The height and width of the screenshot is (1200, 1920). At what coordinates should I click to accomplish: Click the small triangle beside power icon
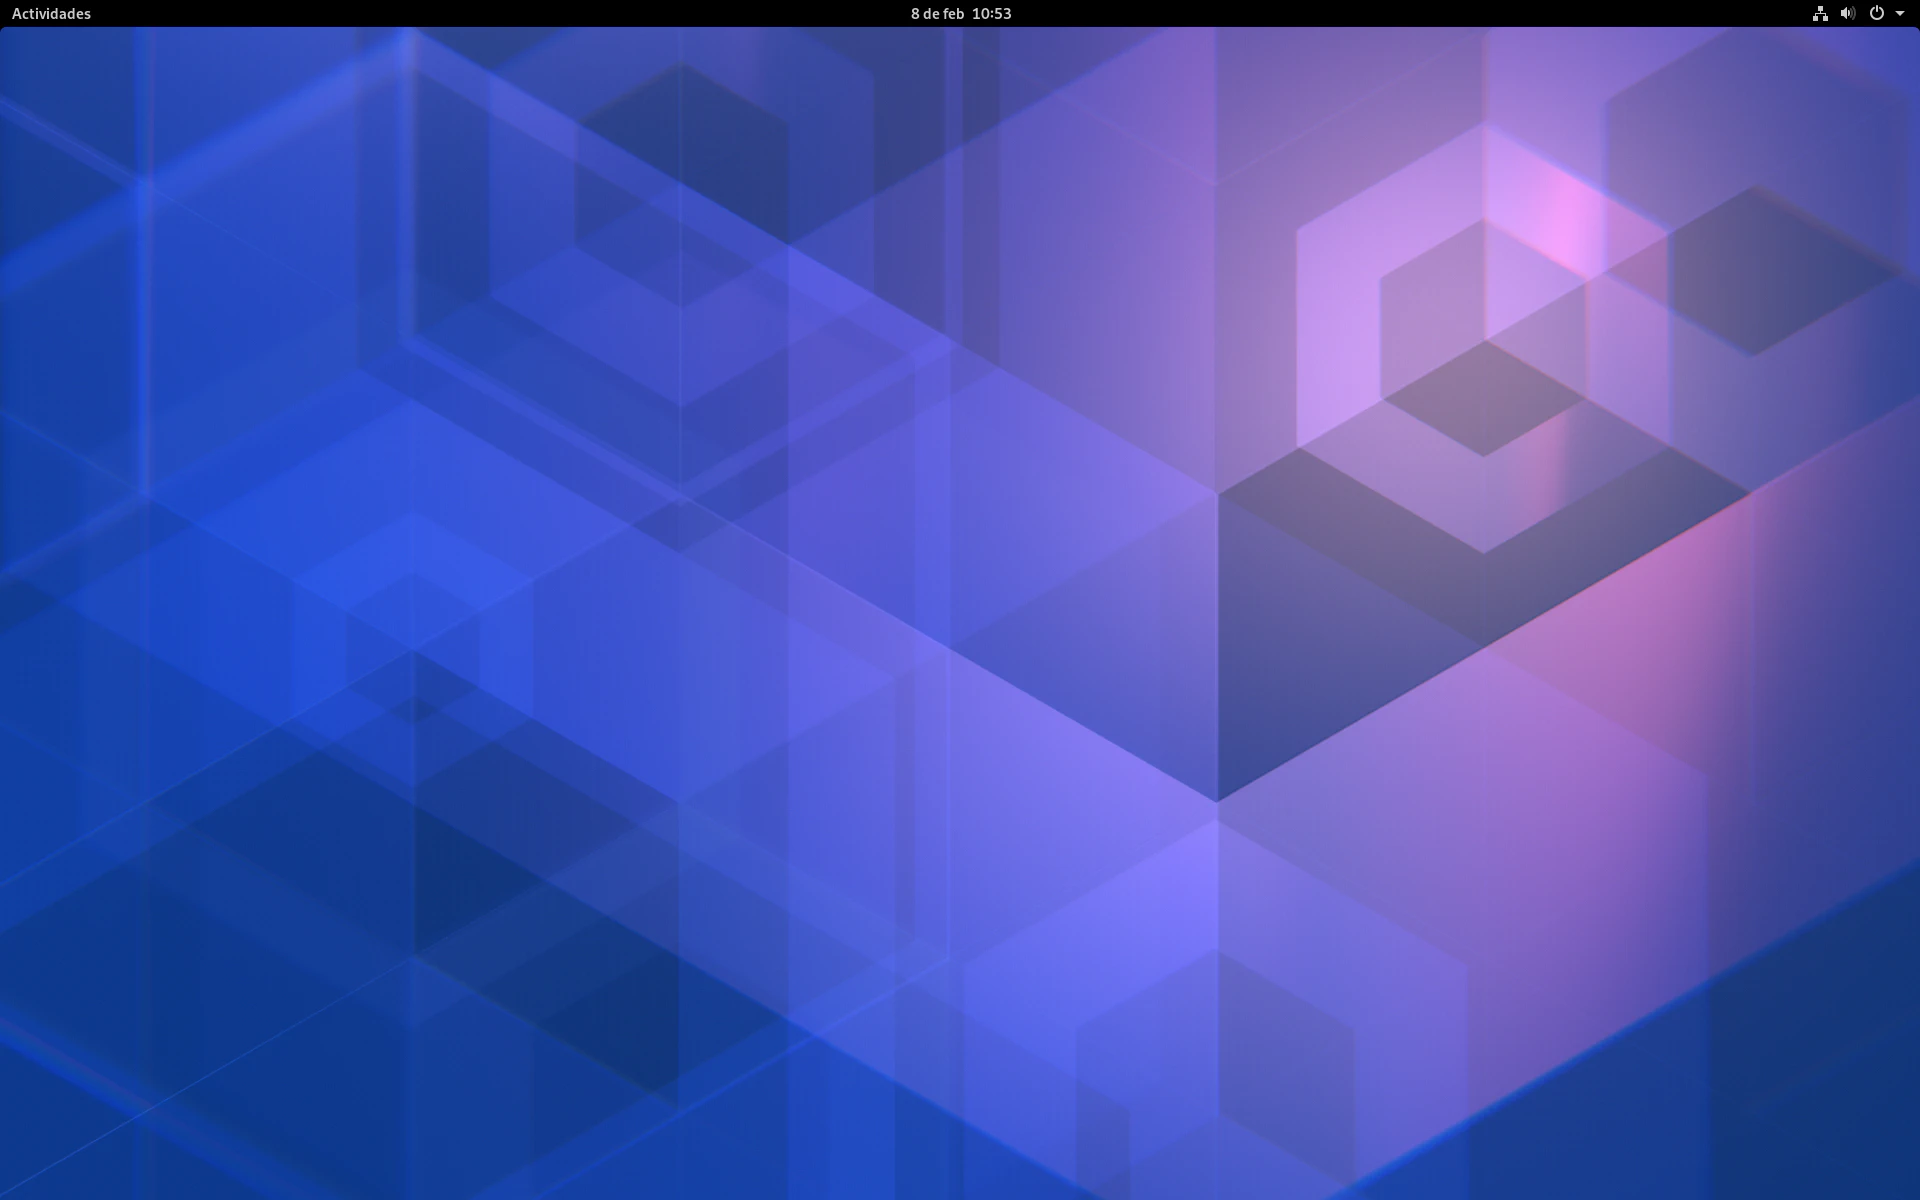[1900, 13]
